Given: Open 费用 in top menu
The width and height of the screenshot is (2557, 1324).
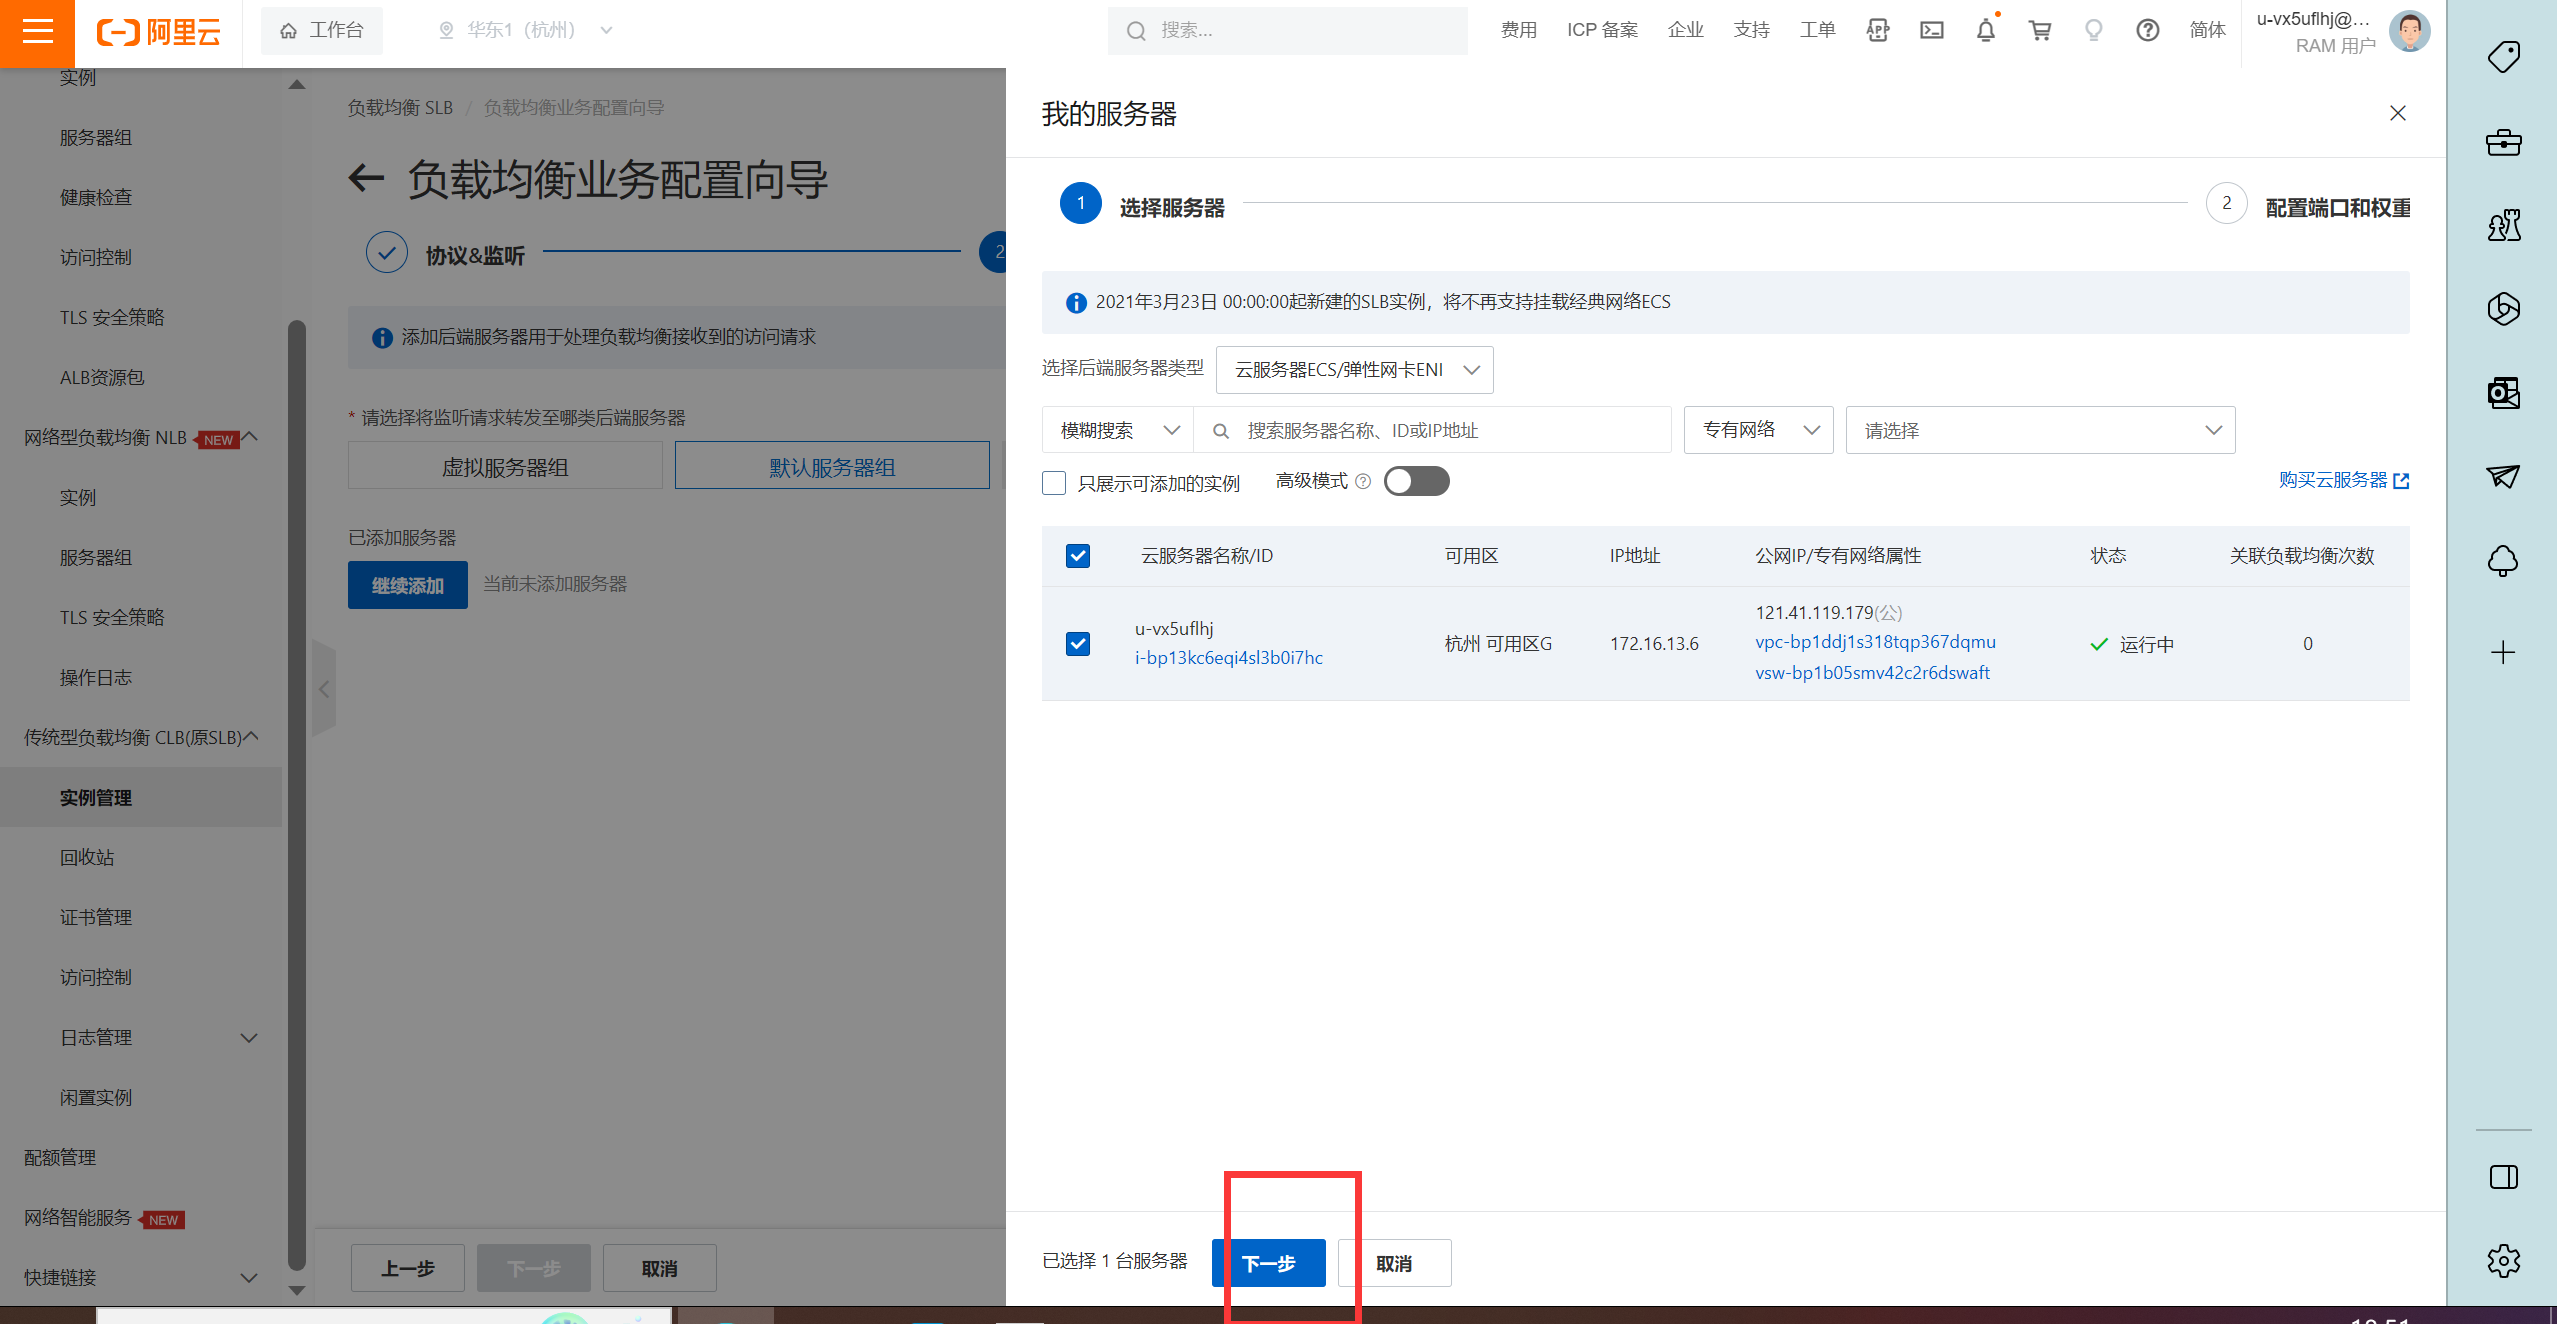Looking at the screenshot, I should [x=1519, y=31].
